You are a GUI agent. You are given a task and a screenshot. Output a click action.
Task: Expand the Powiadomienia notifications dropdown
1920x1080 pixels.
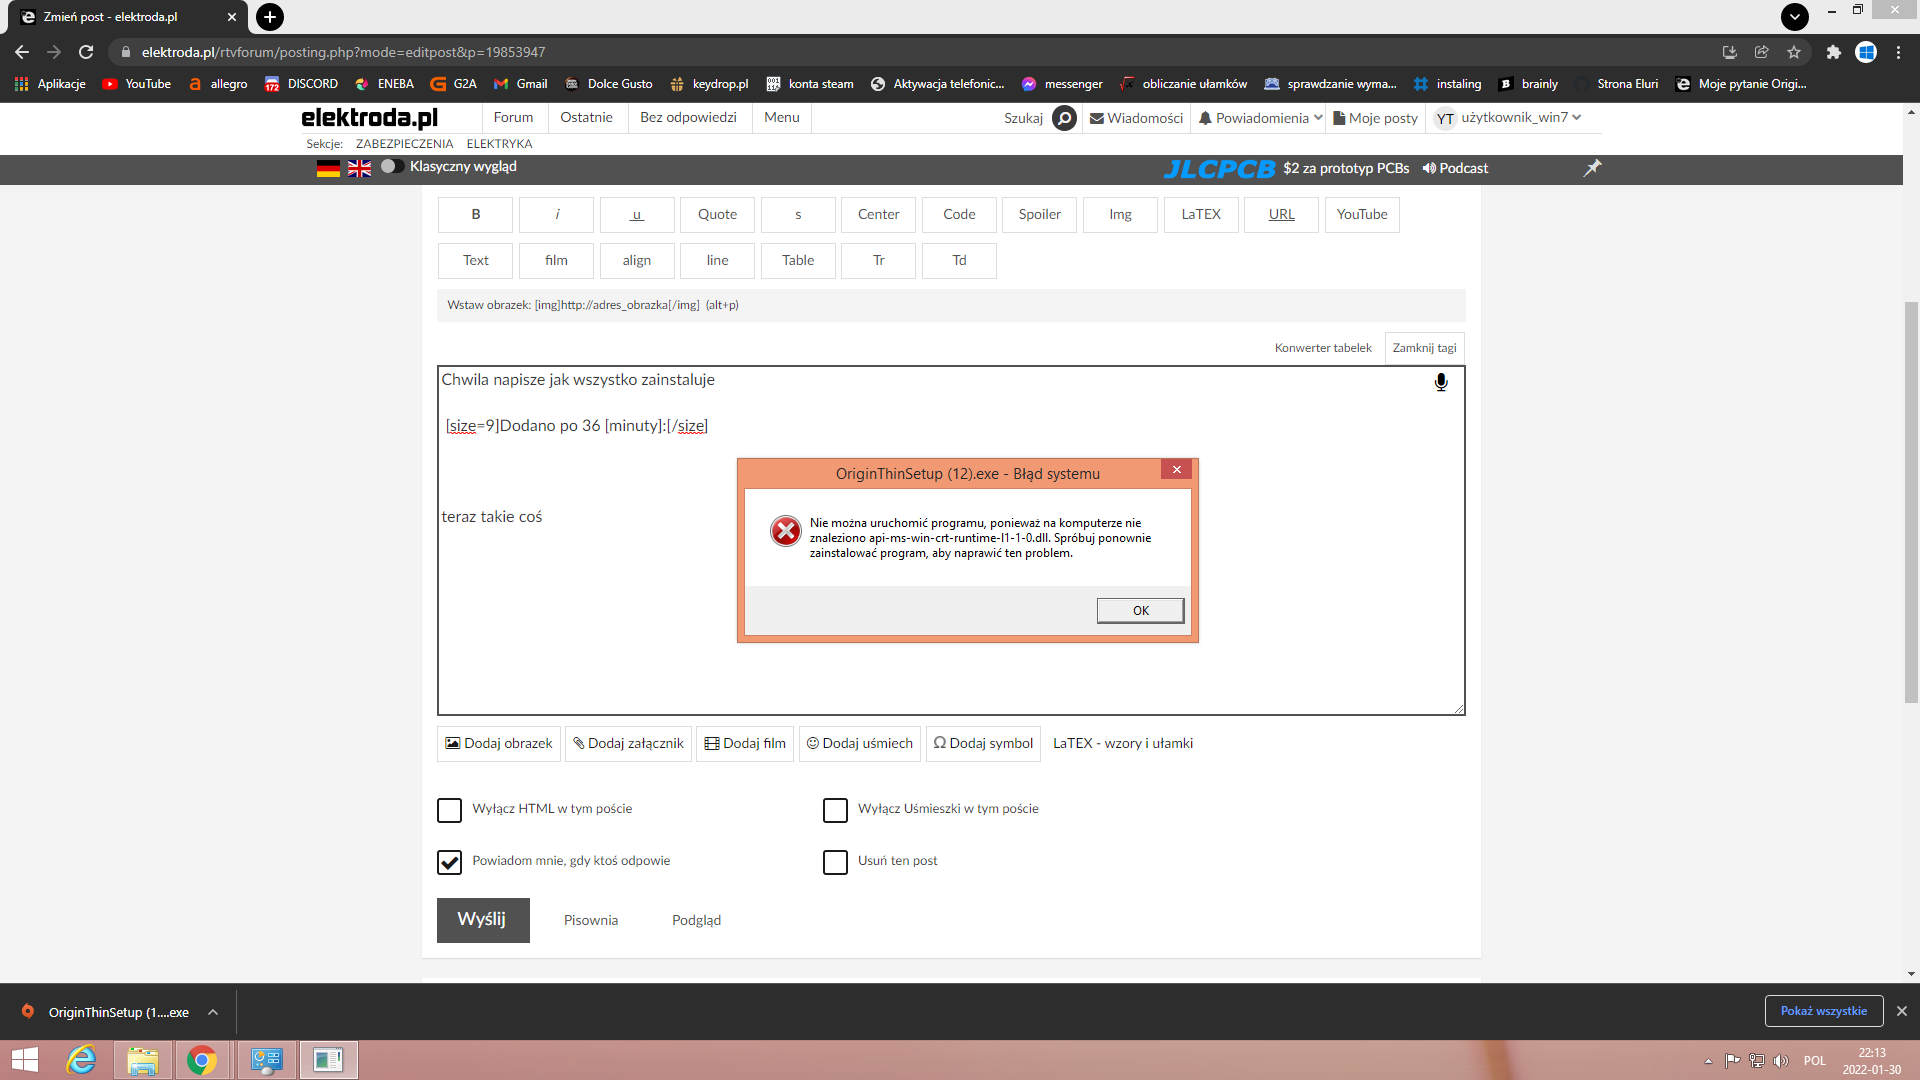[1260, 118]
